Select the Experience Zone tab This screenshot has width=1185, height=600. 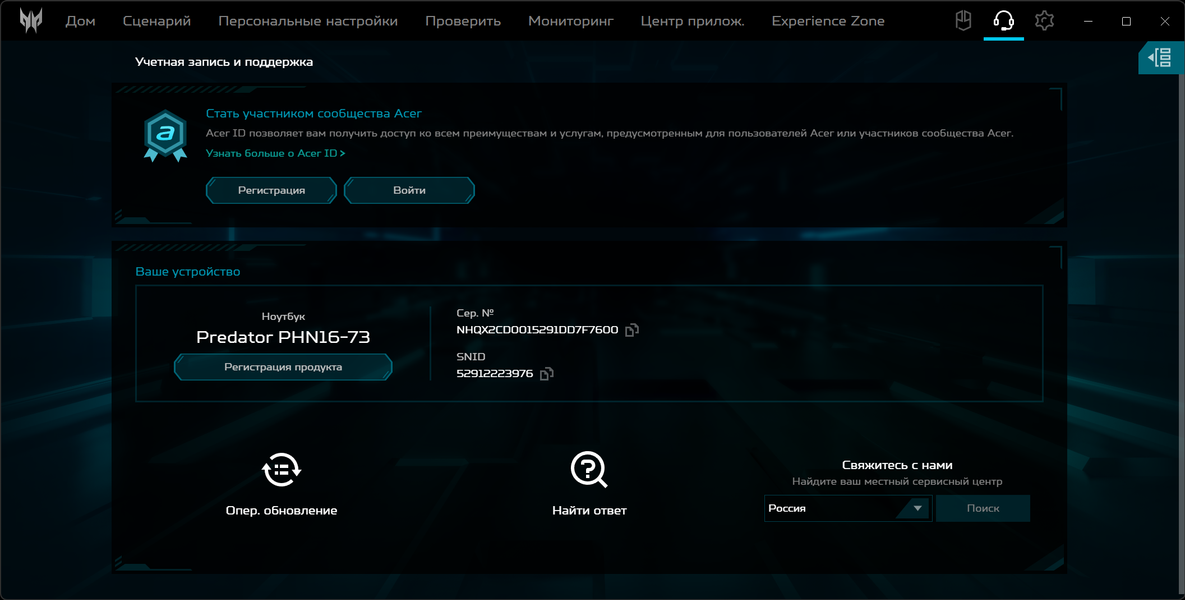[828, 21]
